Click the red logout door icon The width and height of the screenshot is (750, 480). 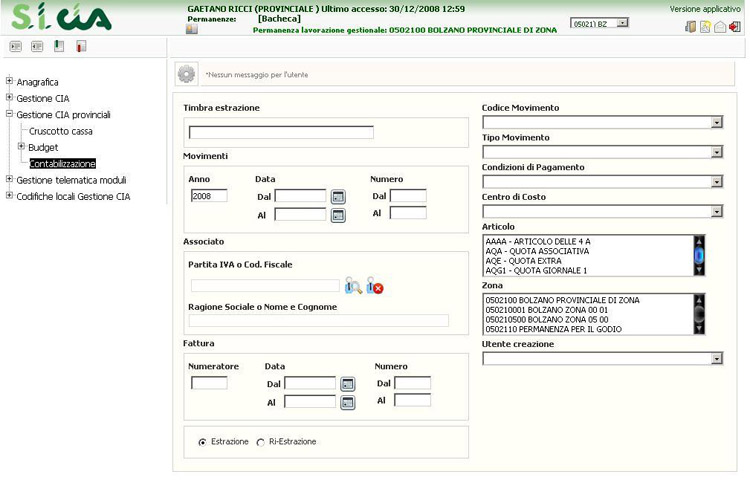click(735, 27)
